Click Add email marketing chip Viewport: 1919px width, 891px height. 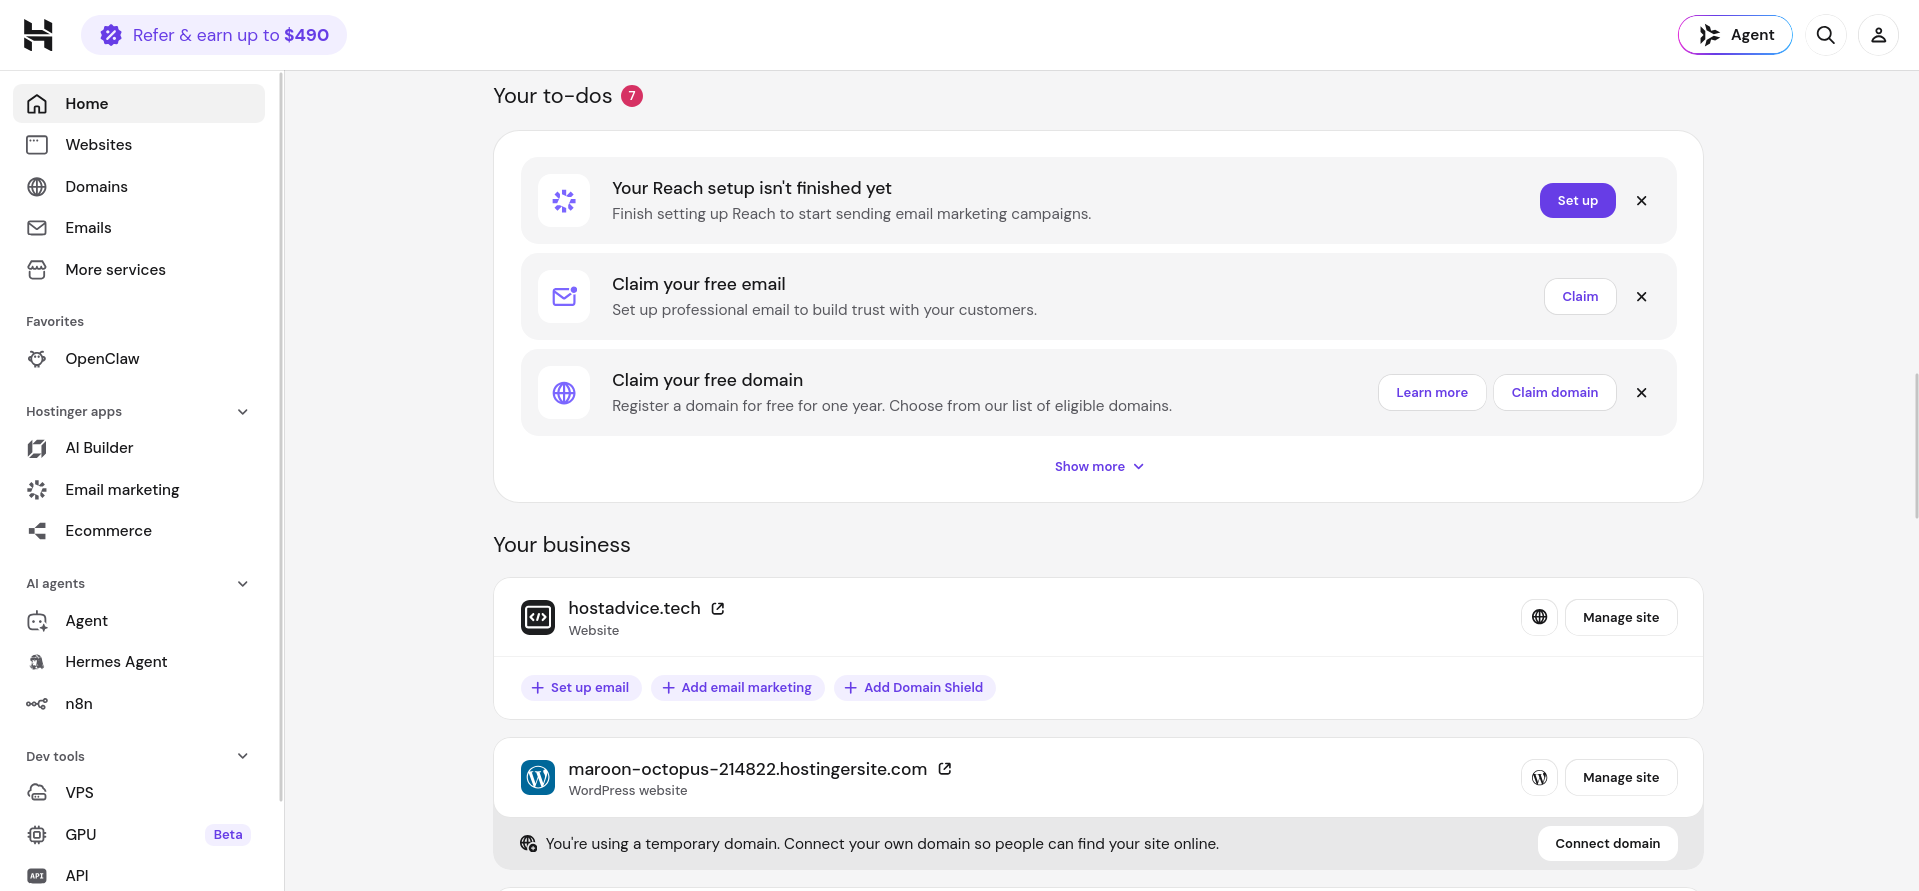point(738,688)
